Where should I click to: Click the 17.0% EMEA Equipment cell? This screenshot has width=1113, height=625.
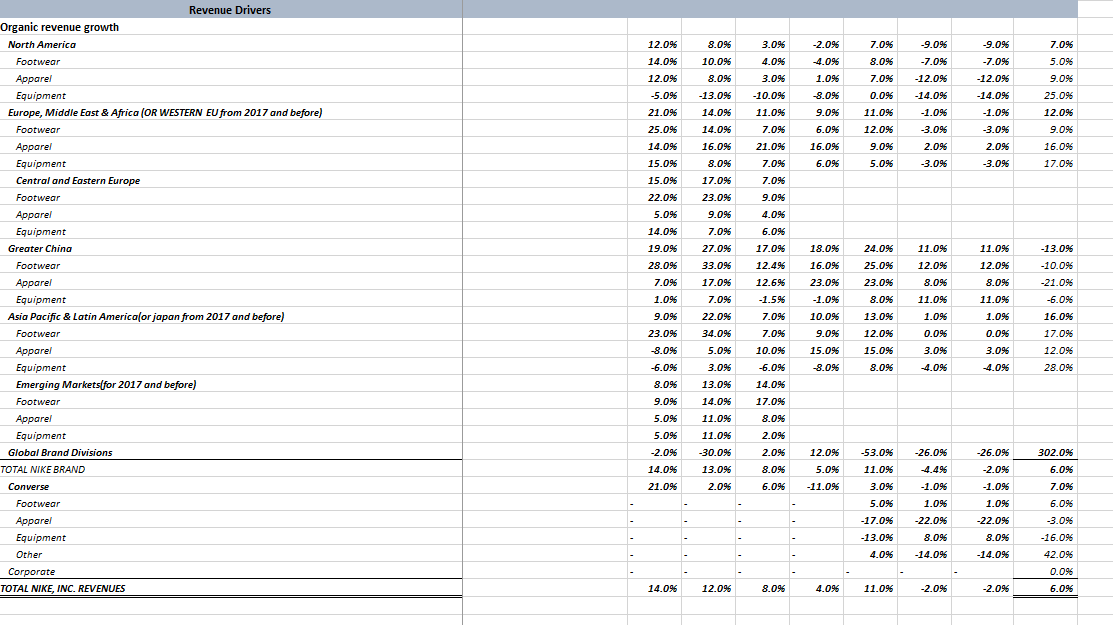click(1046, 163)
